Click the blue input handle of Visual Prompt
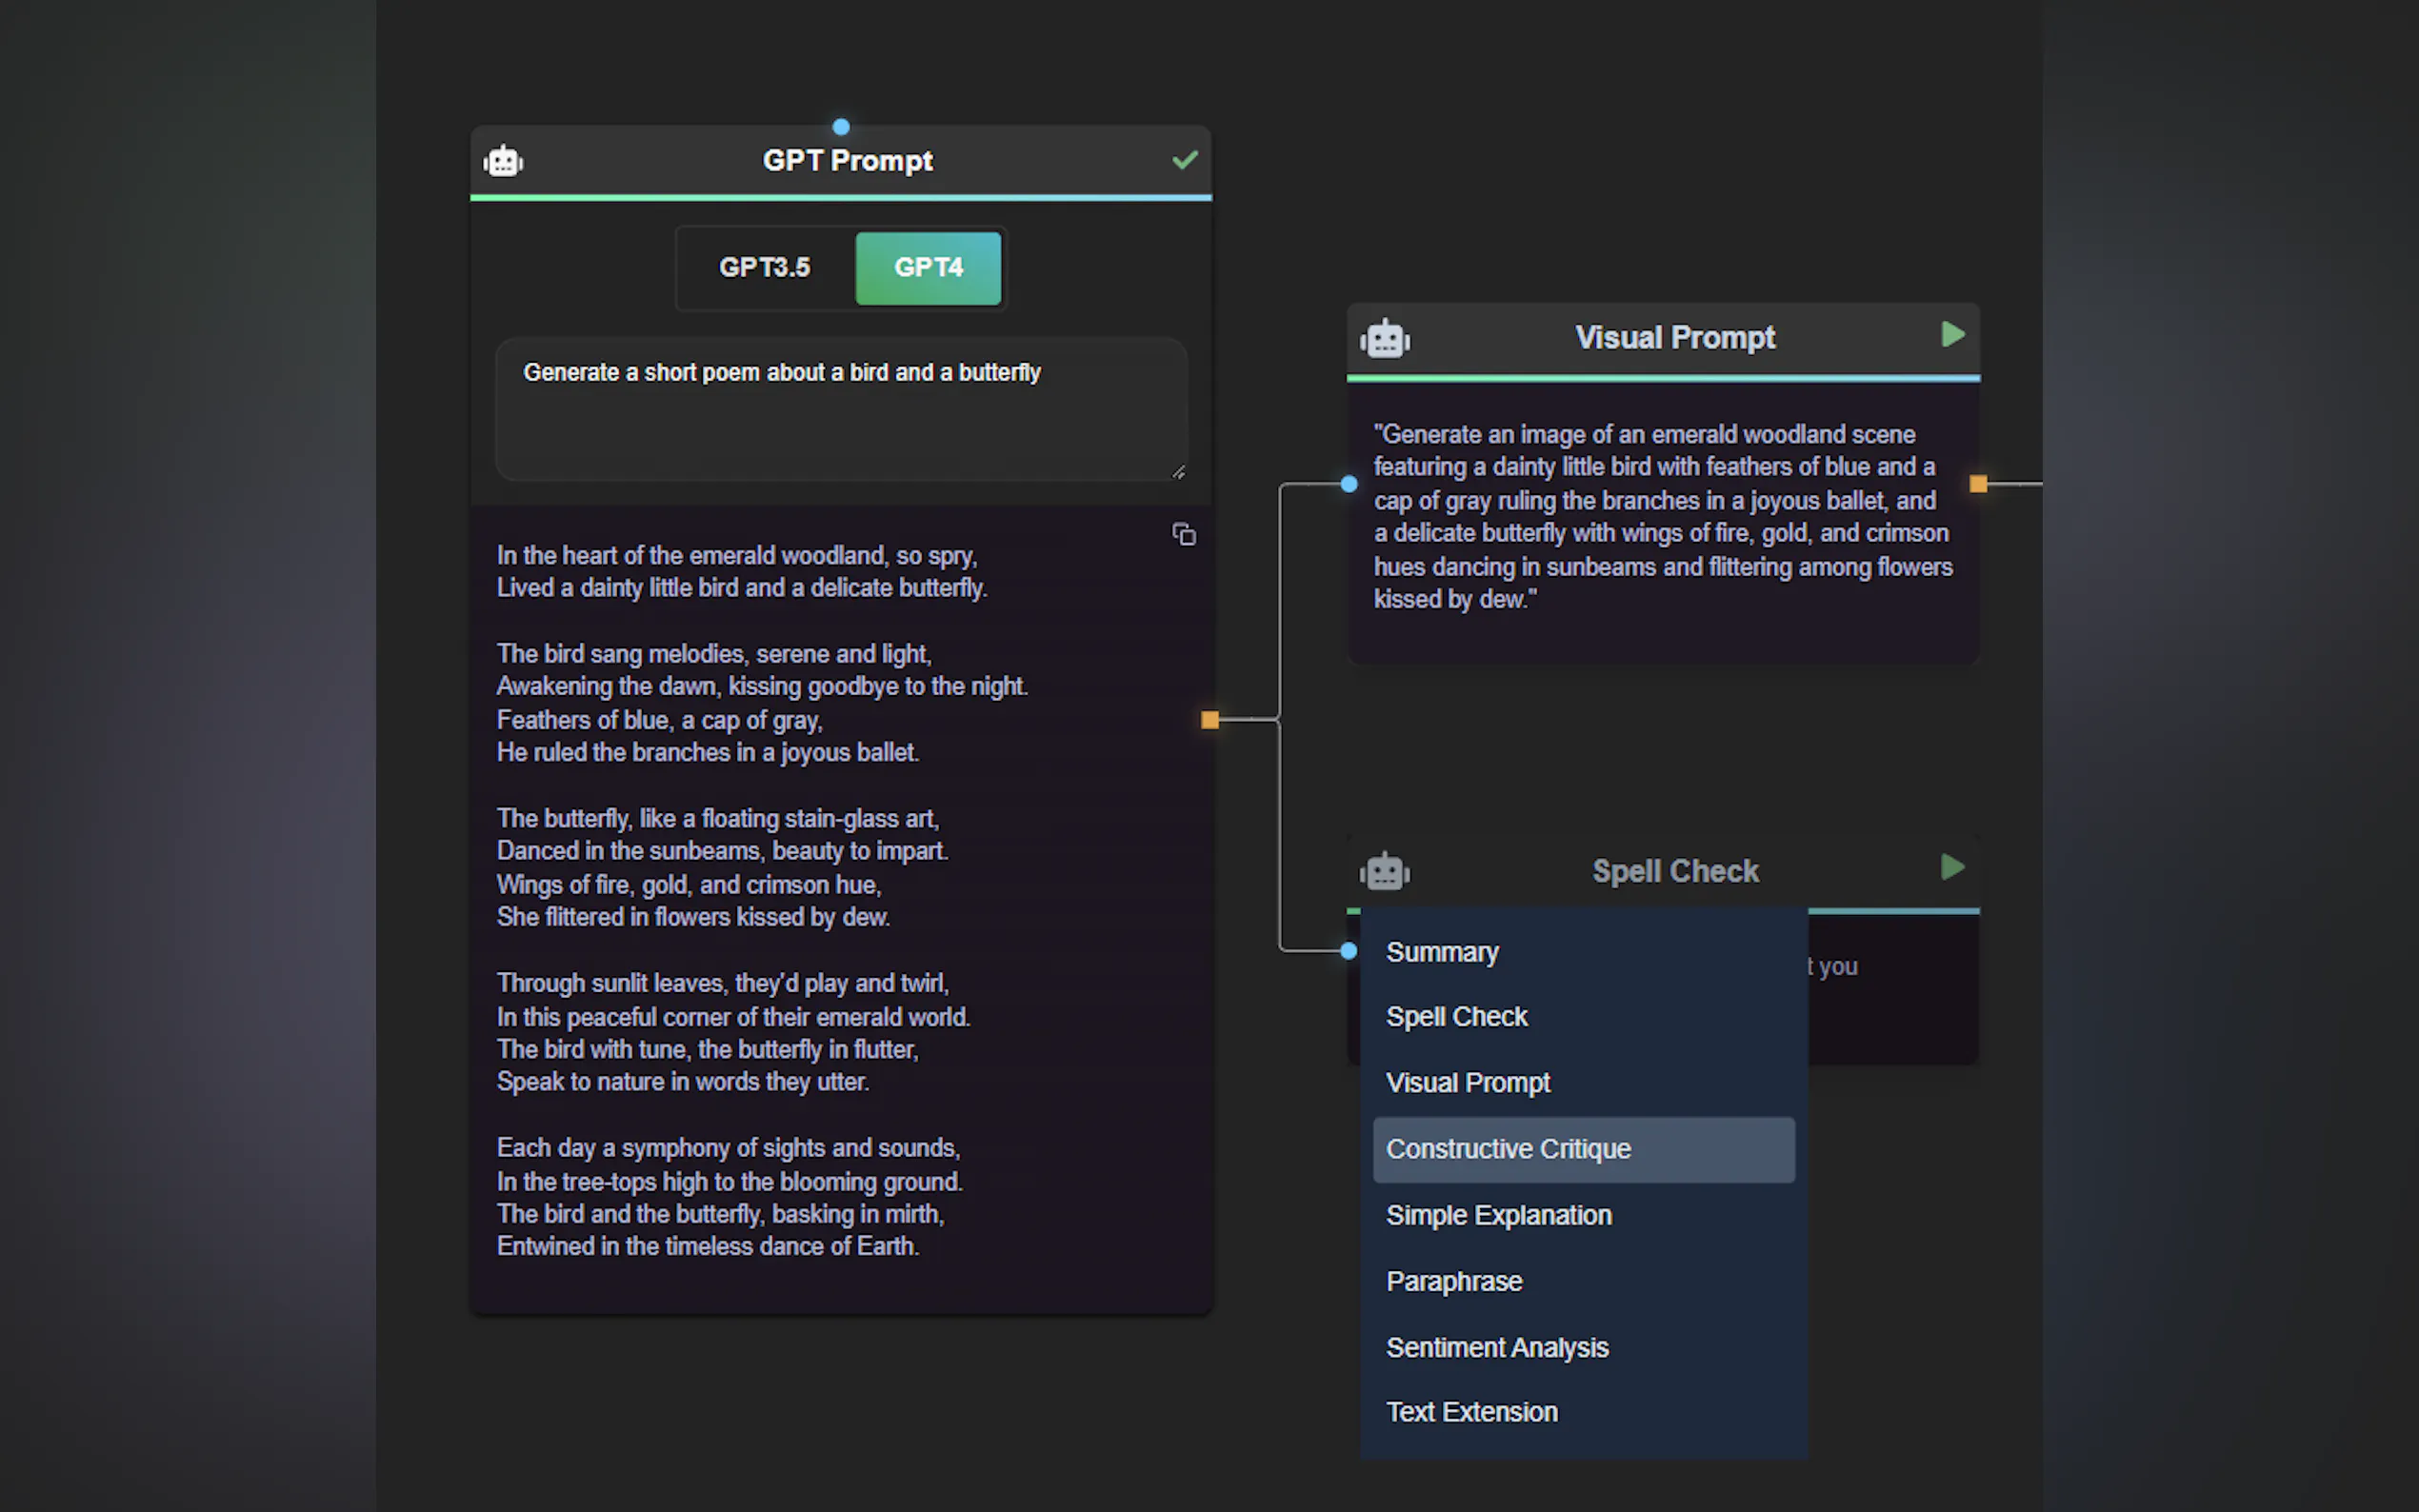This screenshot has width=2419, height=1512. pos(1349,484)
